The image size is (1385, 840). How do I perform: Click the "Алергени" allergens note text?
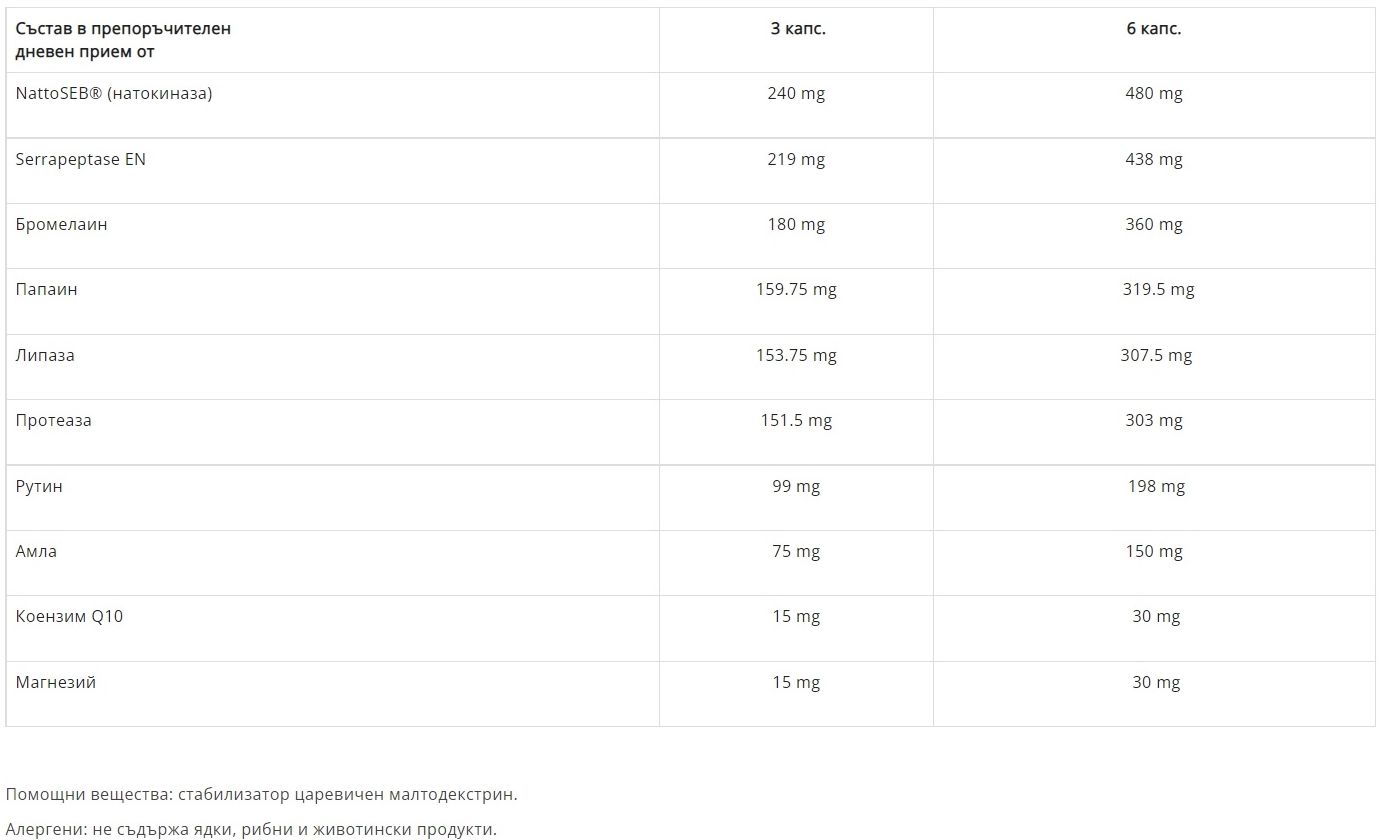point(251,829)
